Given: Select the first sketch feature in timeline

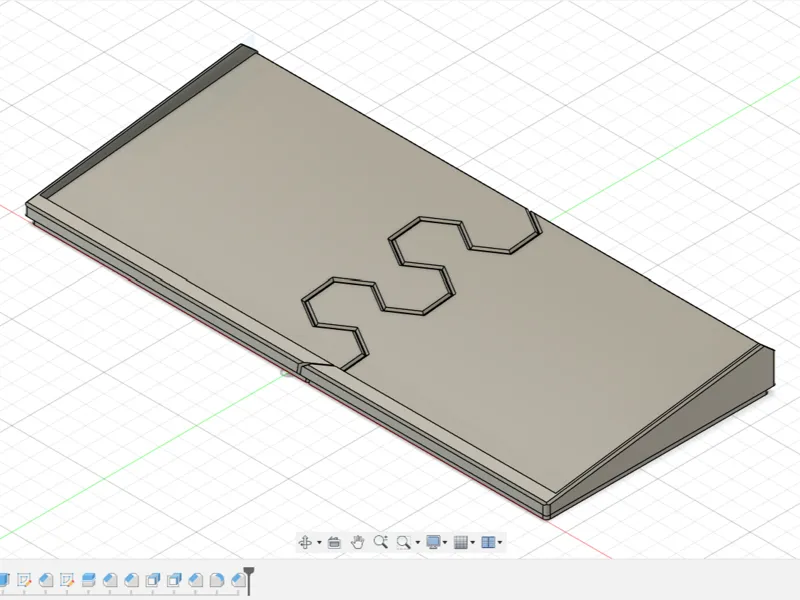Looking at the screenshot, I should [24, 580].
